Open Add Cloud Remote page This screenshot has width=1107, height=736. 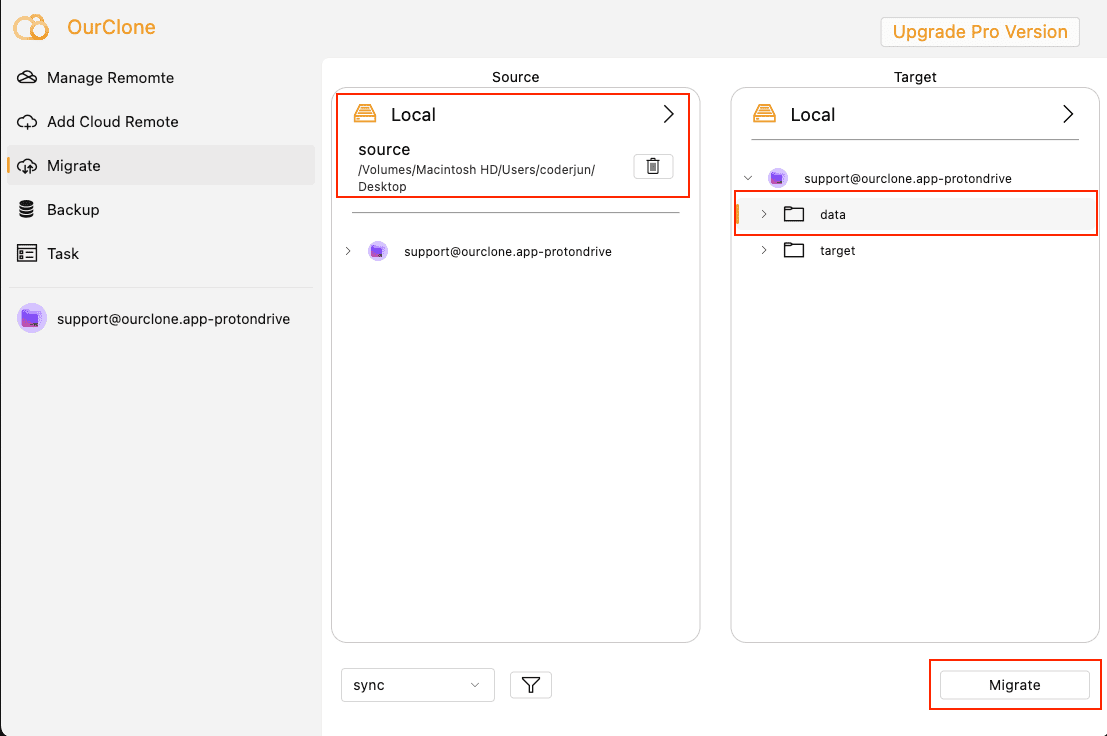tap(161, 121)
